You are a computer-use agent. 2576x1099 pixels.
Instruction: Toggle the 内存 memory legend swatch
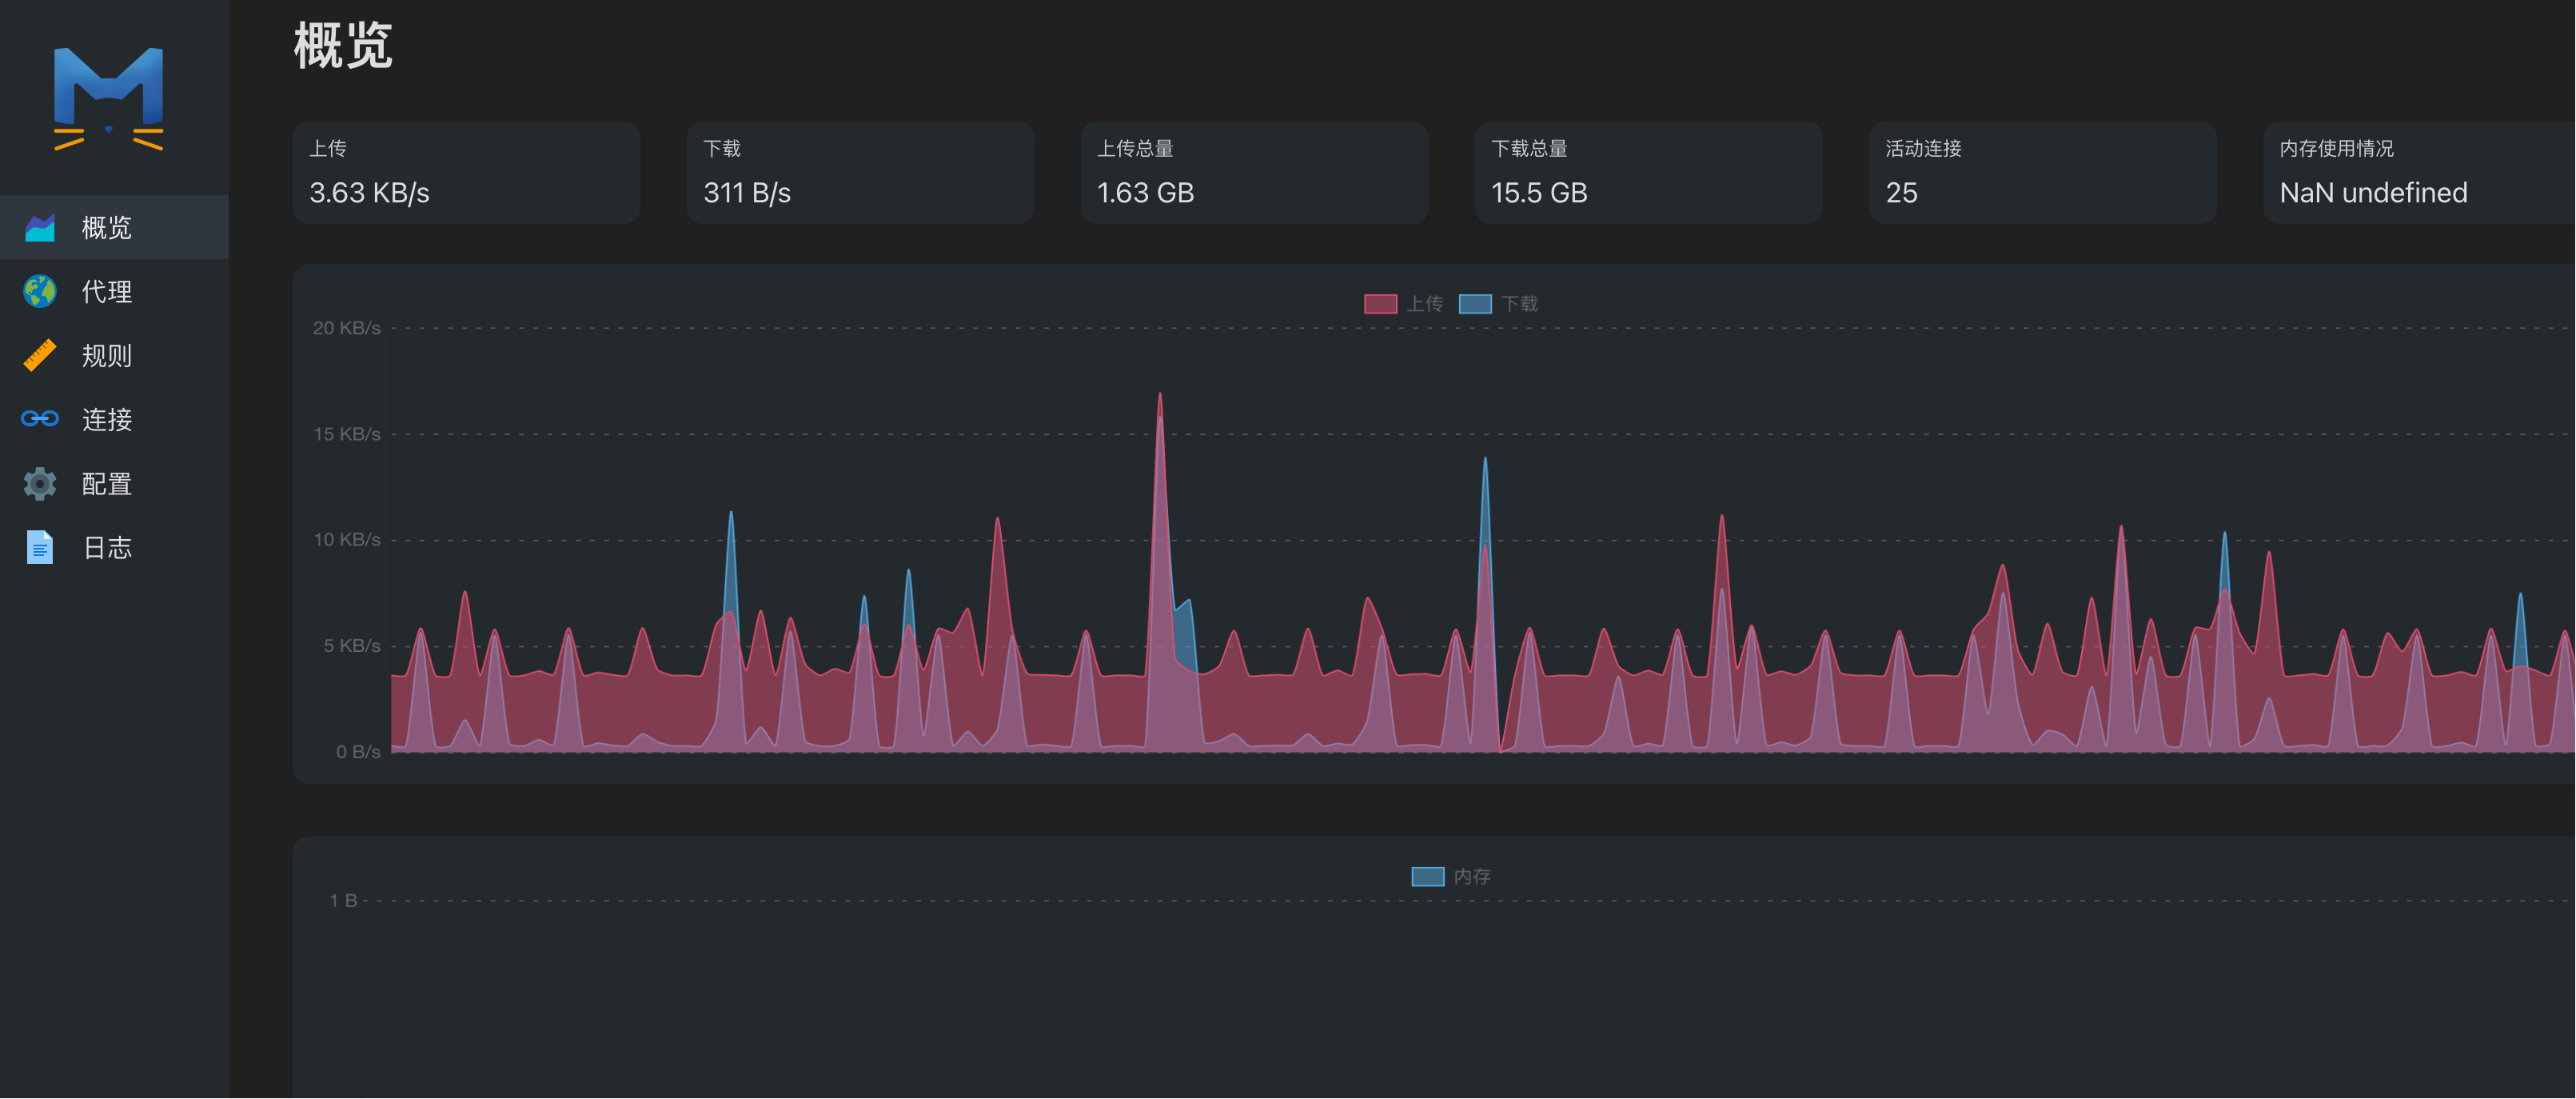click(x=1427, y=877)
